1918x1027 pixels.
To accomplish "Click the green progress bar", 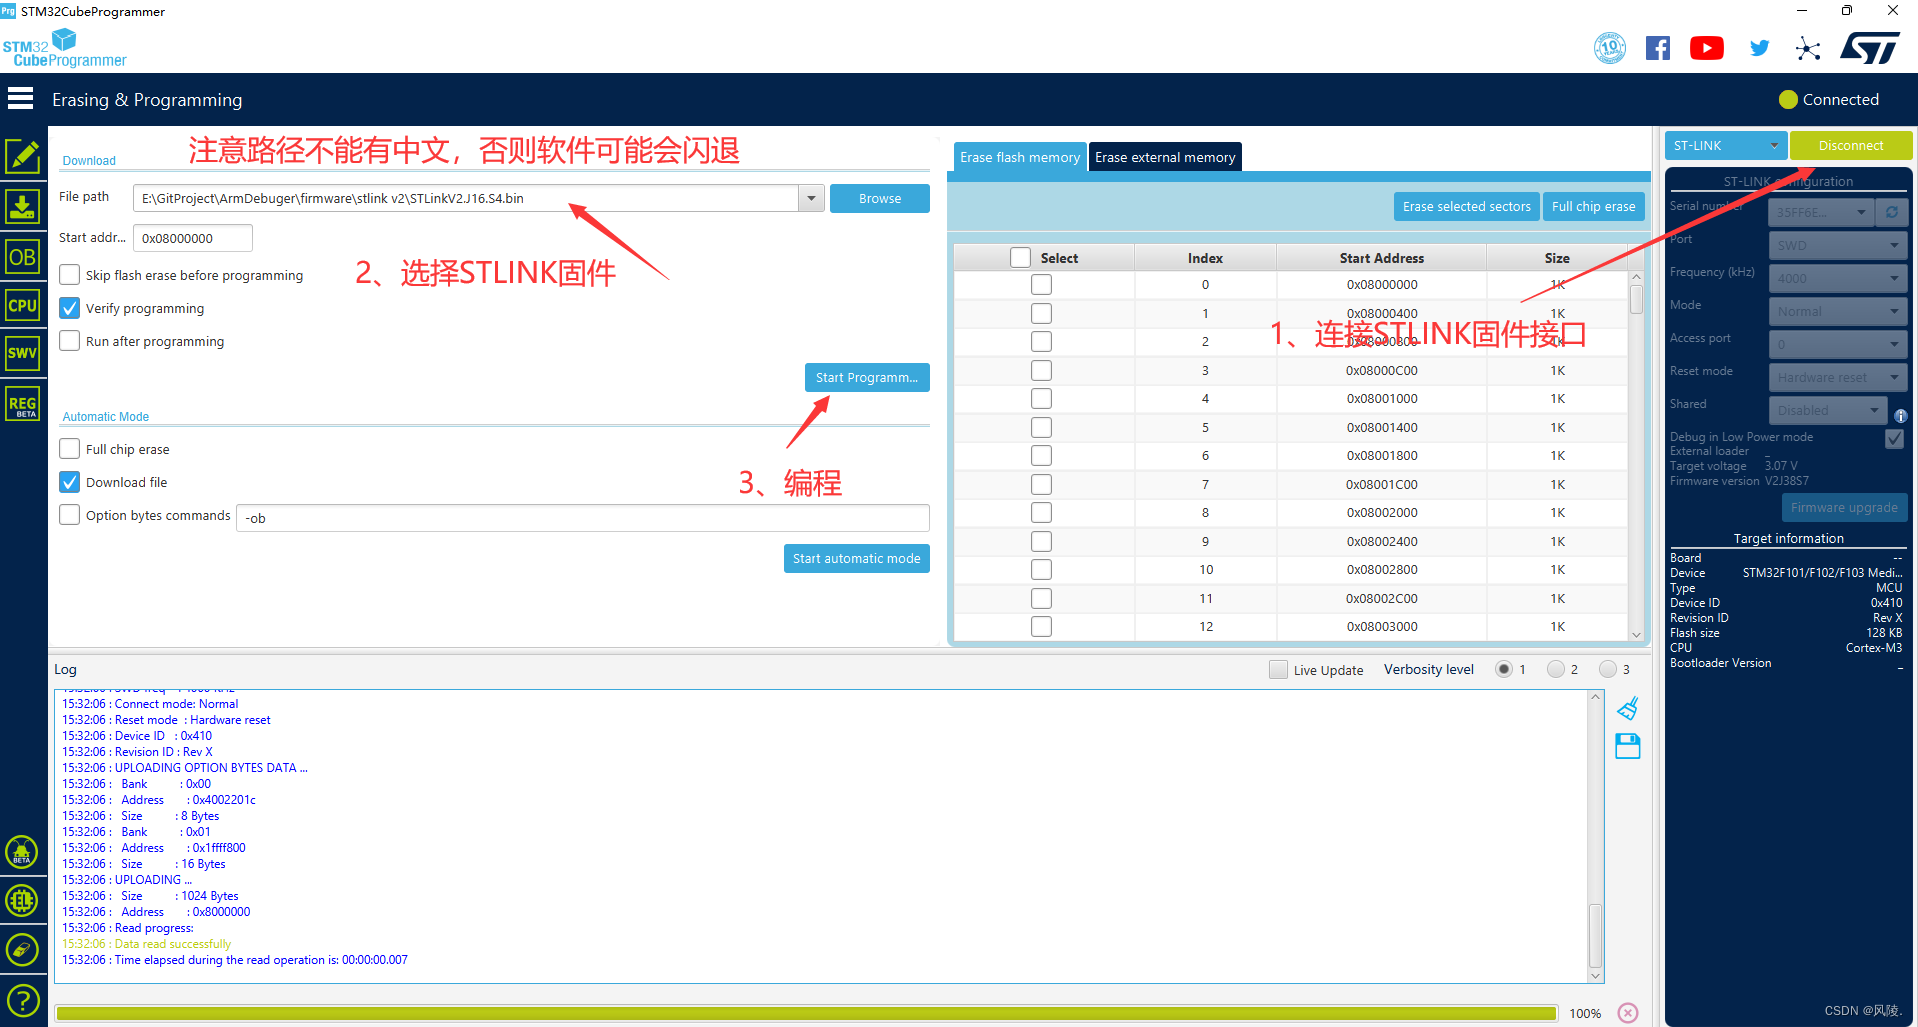I will coord(806,1013).
